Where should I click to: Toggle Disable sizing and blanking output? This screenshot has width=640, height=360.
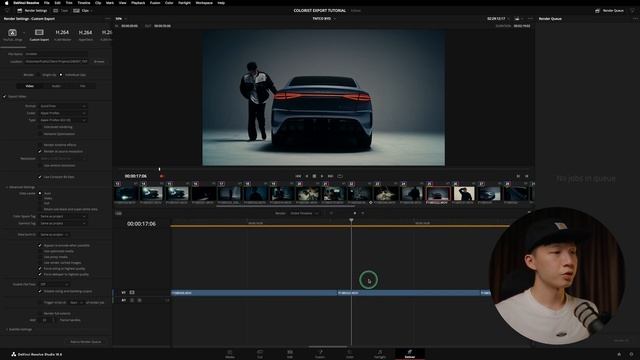tap(40, 291)
